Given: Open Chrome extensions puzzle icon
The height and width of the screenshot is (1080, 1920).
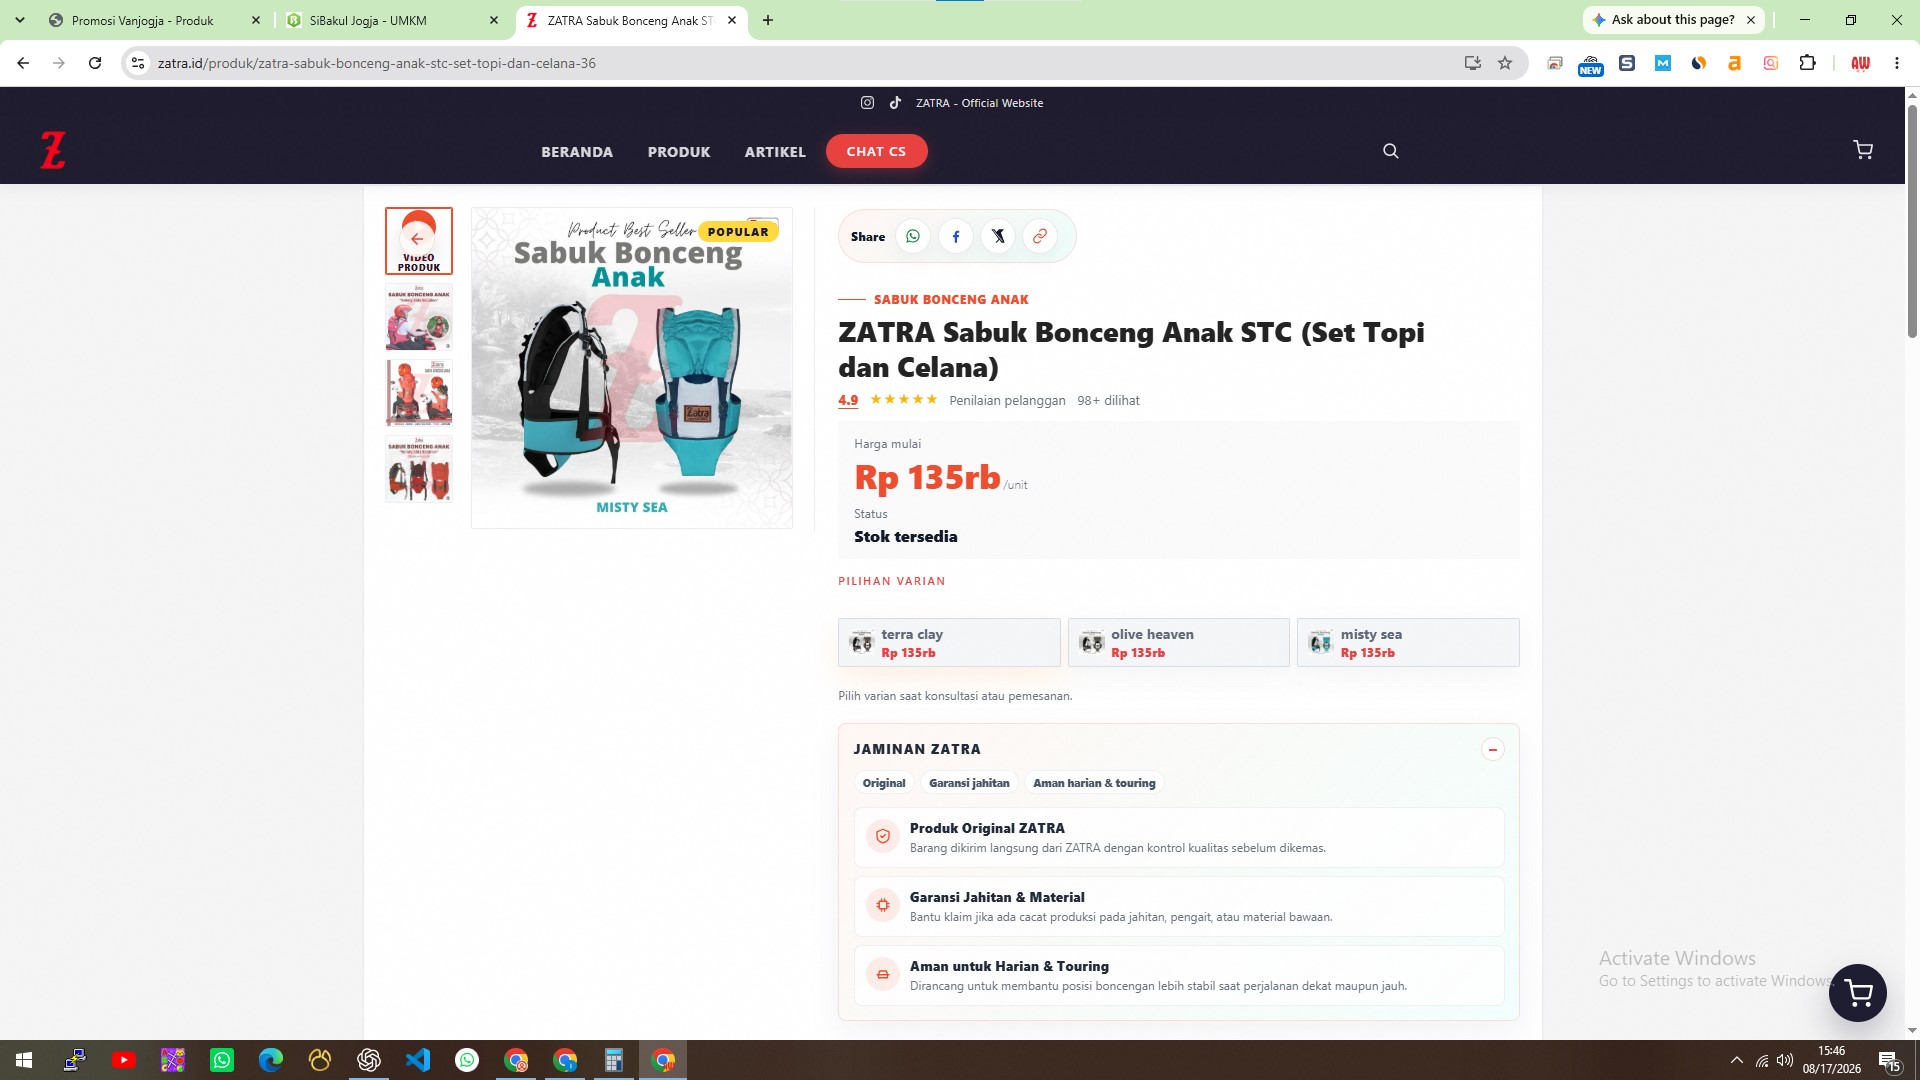Looking at the screenshot, I should tap(1807, 63).
